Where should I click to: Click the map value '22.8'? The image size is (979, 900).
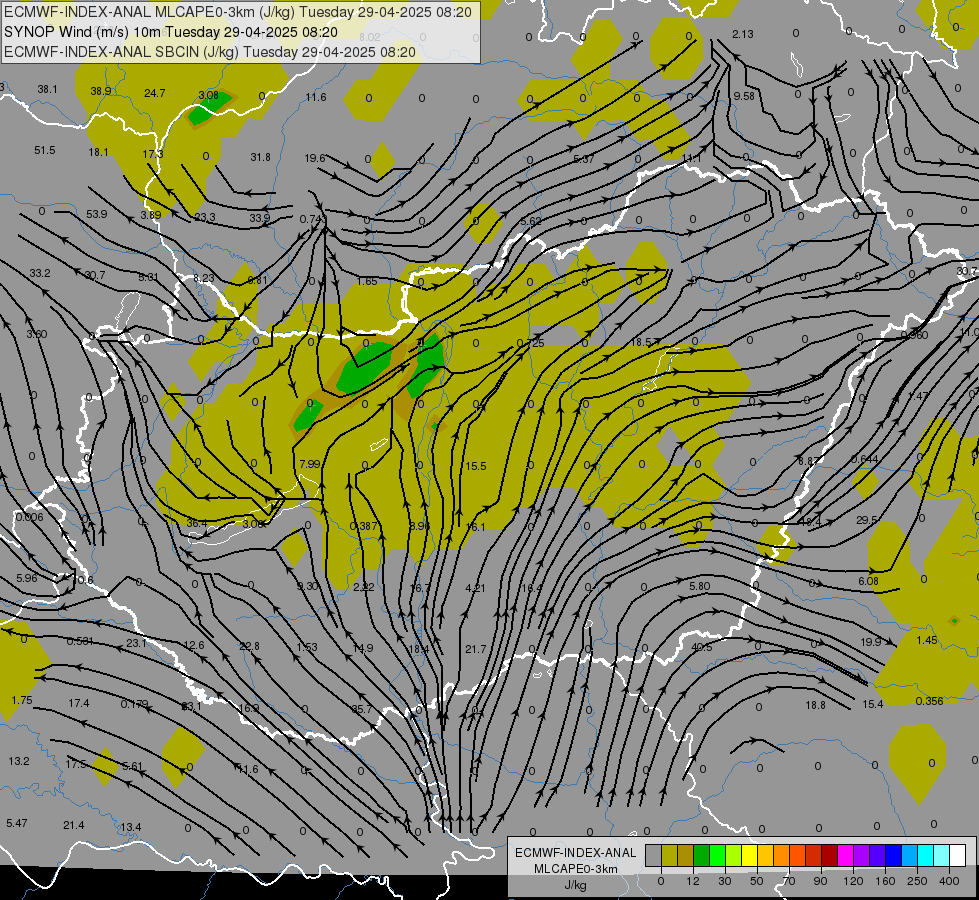pos(250,646)
